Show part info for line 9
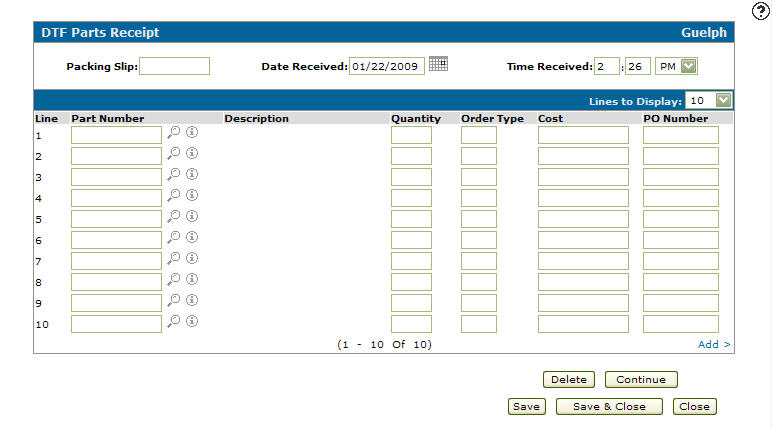The image size is (772, 429). tap(192, 300)
